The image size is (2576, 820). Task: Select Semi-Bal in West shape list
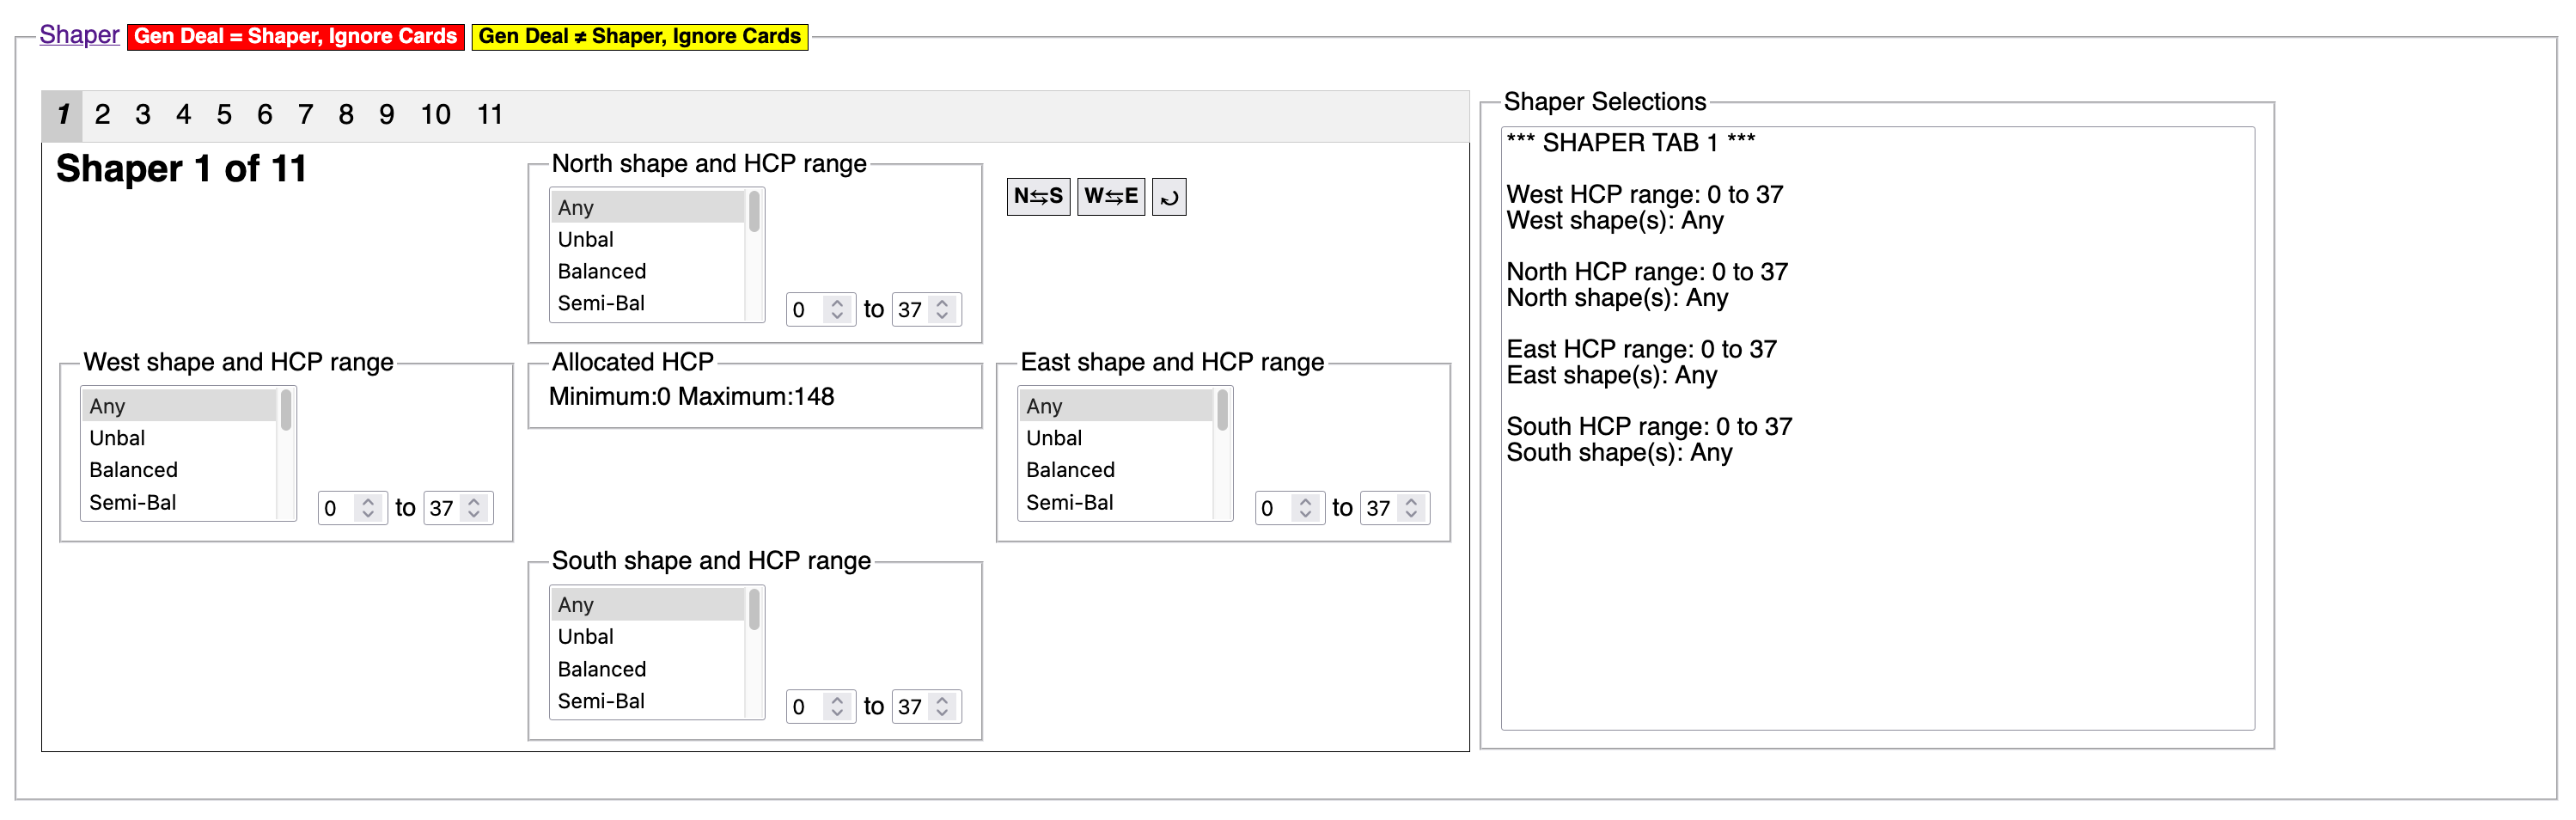click(x=179, y=502)
